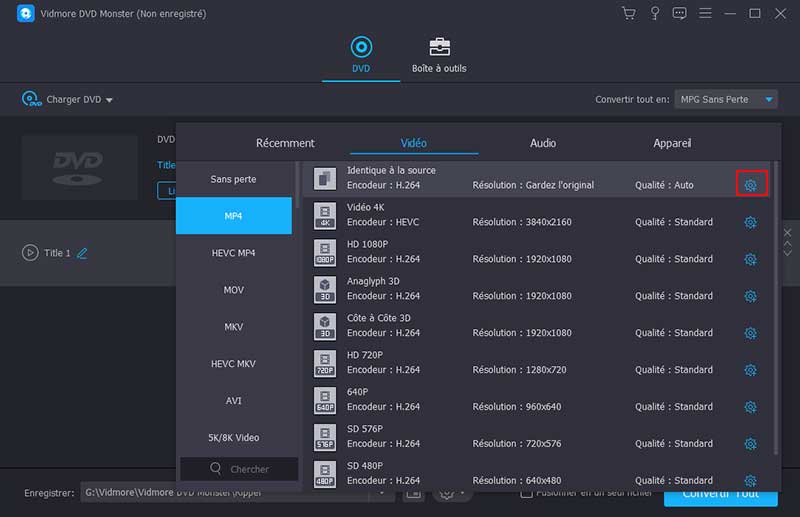Open settings gear for Identique à la source
Viewport: 800px width, 517px height.
750,185
